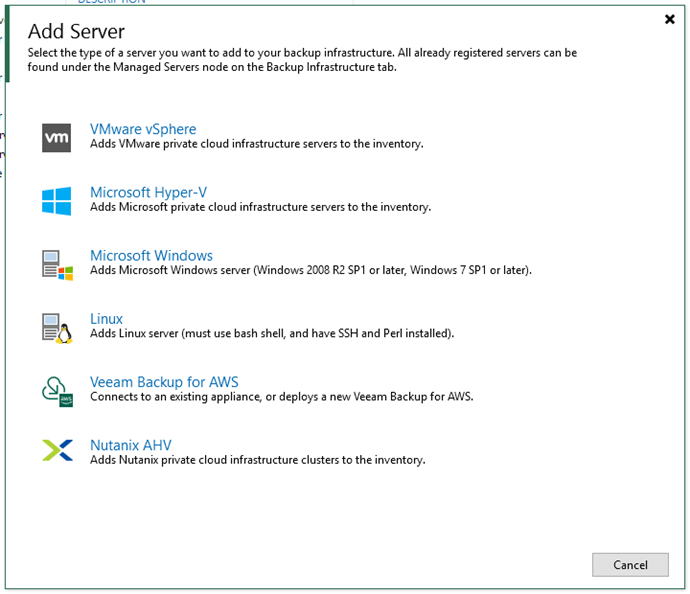Click the Microsoft Windows server icon

coord(57,264)
